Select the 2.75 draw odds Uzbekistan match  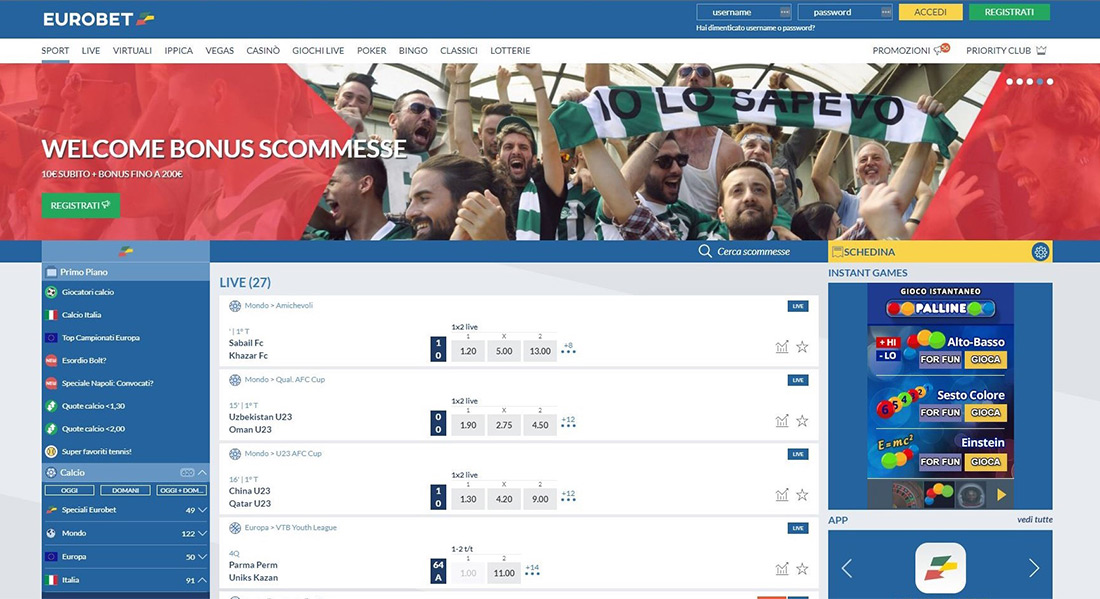(x=504, y=425)
